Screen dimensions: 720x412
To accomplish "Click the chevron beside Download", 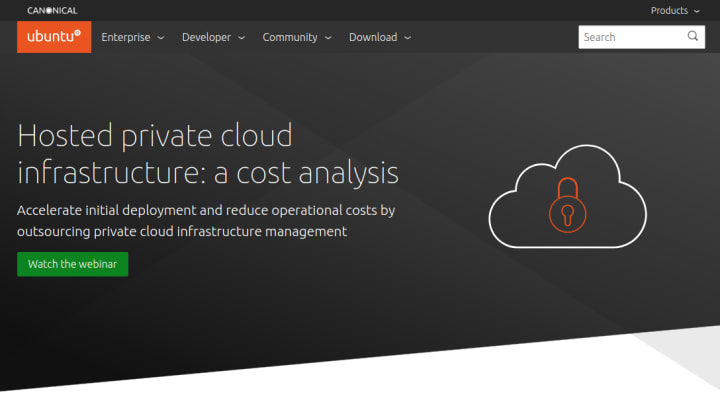I will point(408,38).
